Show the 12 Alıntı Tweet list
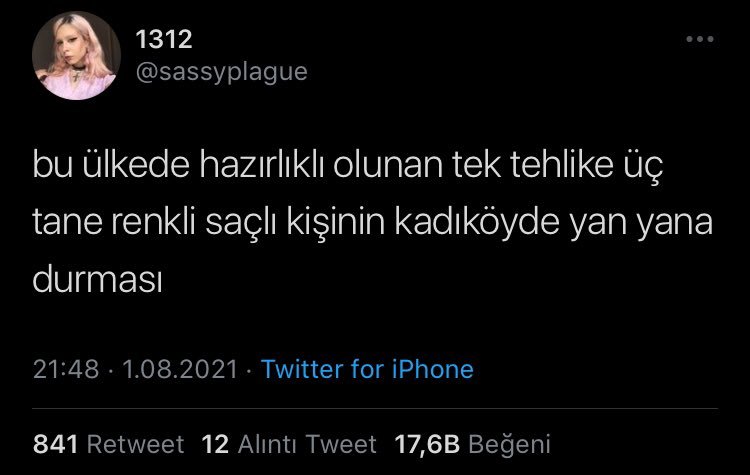750x475 pixels. 289,444
